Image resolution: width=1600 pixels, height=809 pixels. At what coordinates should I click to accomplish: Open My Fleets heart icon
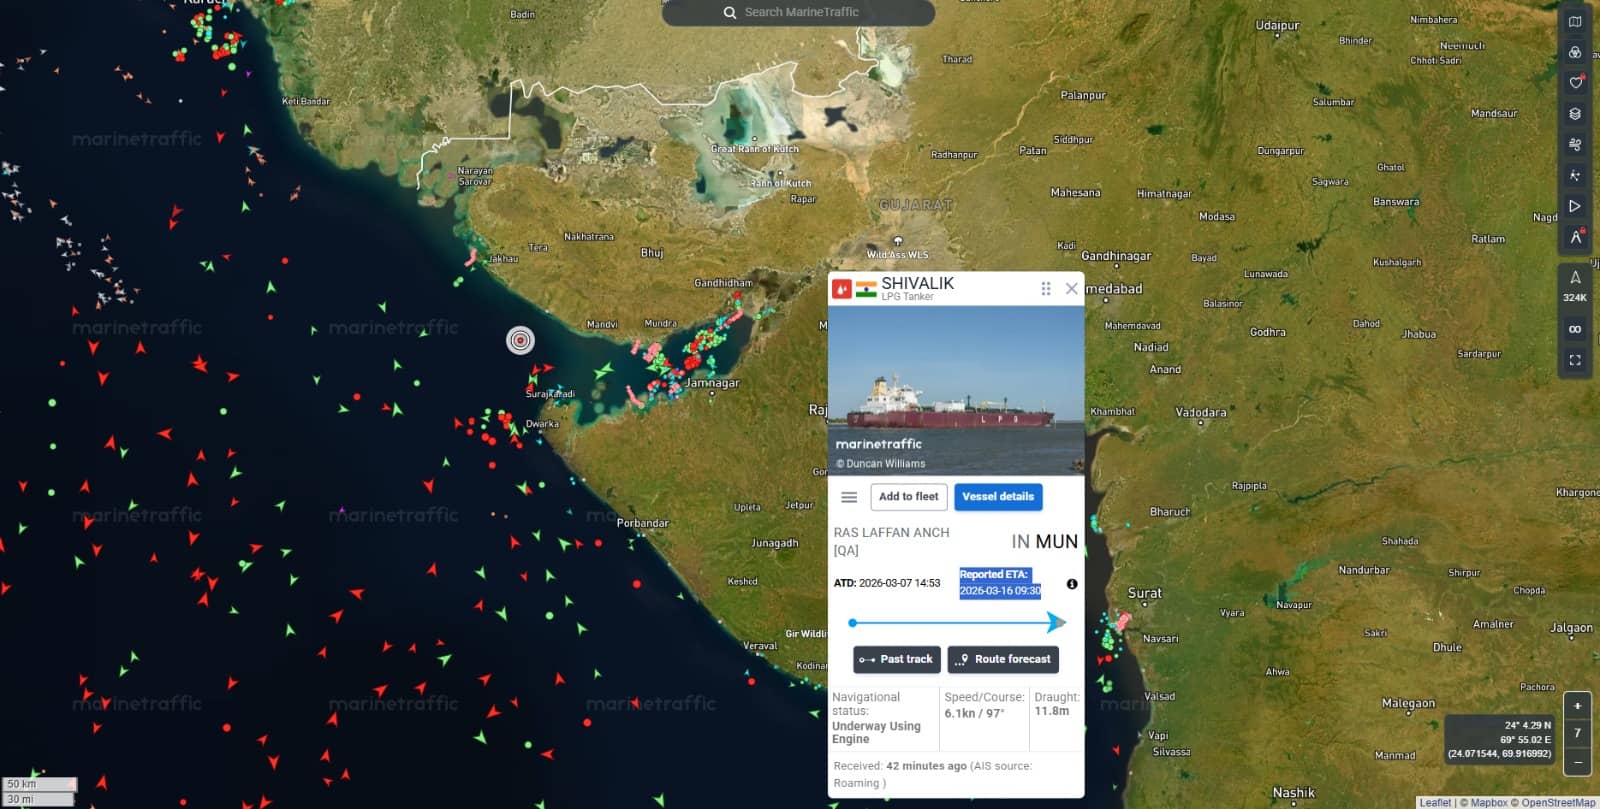click(1575, 83)
